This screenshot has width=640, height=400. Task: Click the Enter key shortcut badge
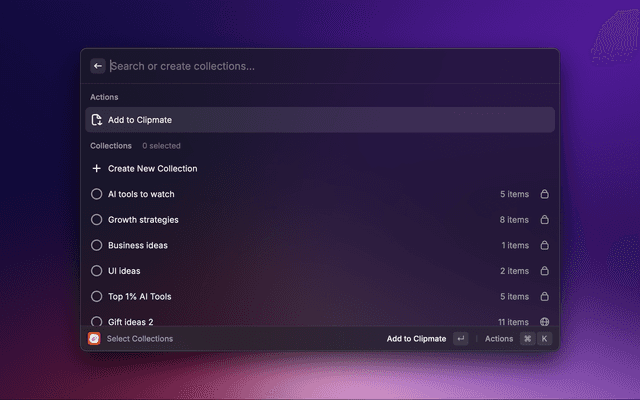[460, 339]
